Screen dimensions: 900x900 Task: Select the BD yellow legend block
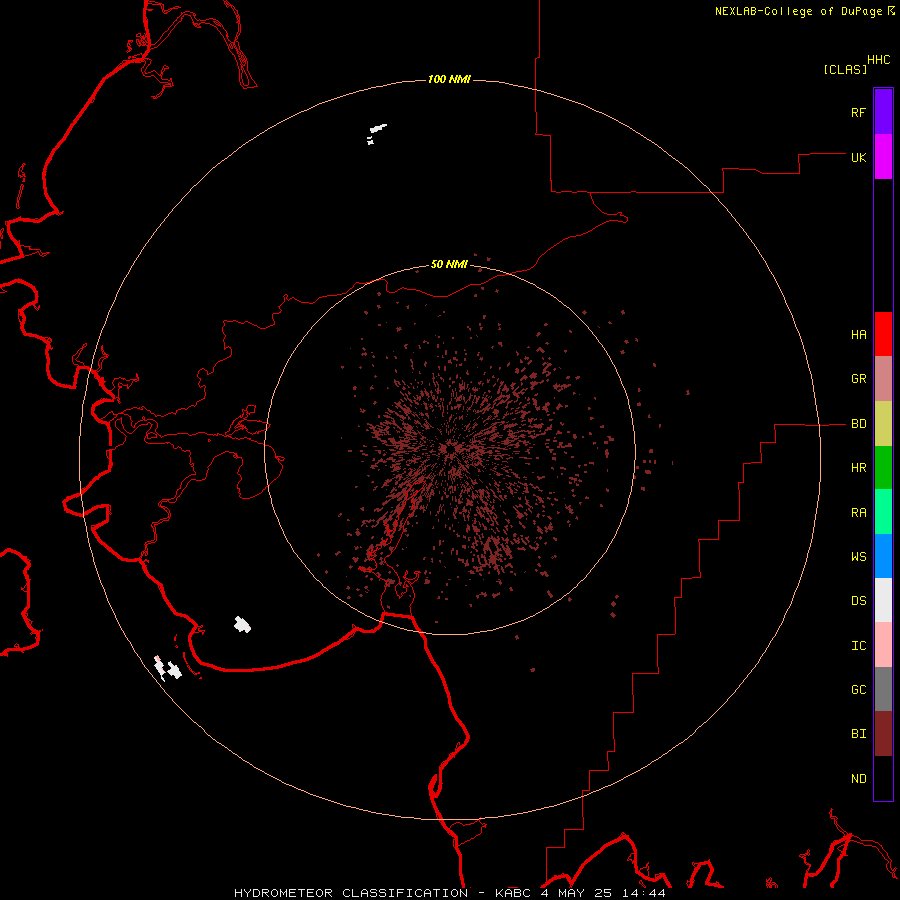[883, 424]
